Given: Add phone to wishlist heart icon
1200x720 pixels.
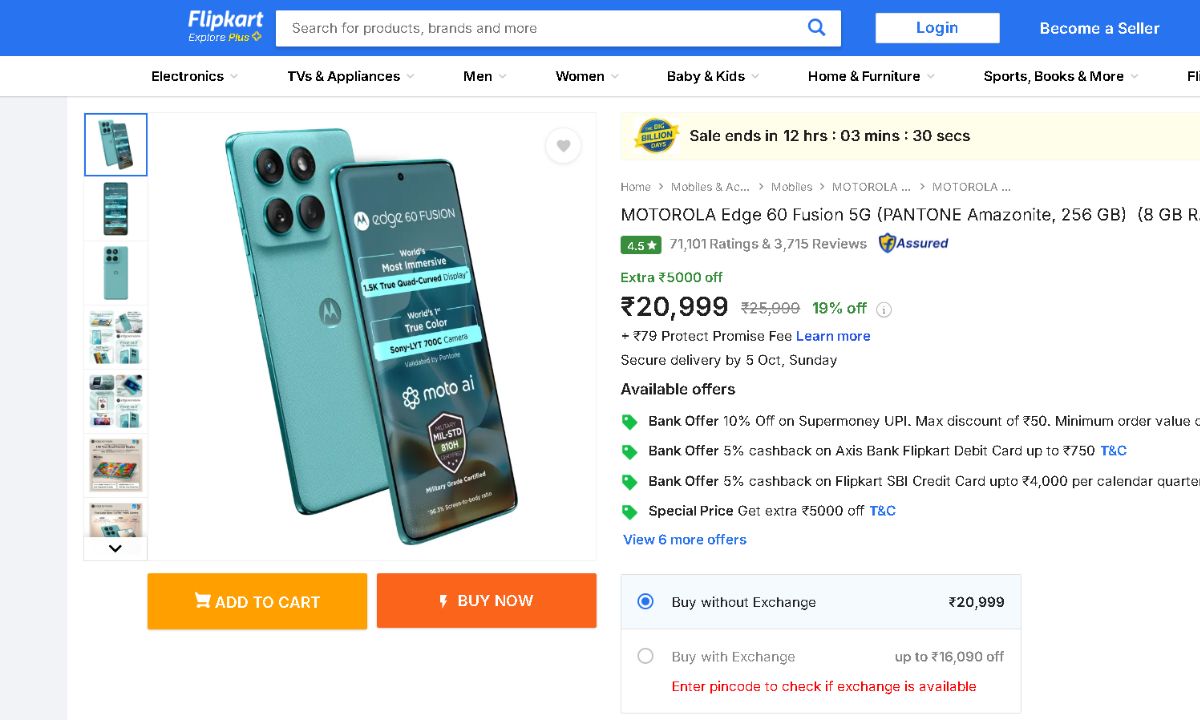Looking at the screenshot, I should tap(563, 146).
